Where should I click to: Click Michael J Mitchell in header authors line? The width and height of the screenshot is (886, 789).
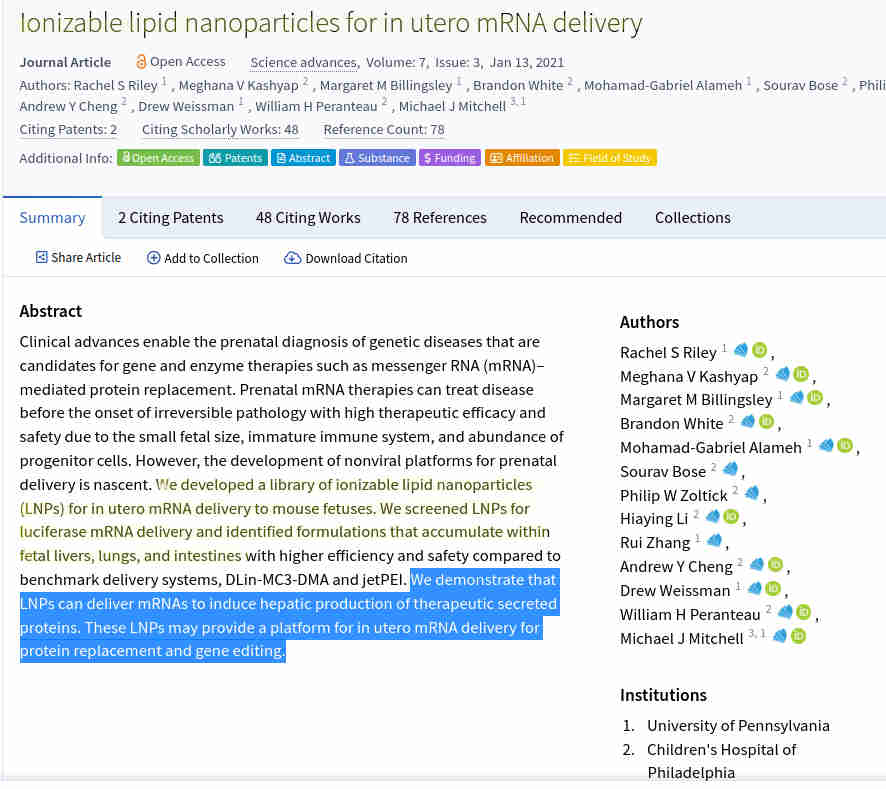pyautogui.click(x=452, y=106)
